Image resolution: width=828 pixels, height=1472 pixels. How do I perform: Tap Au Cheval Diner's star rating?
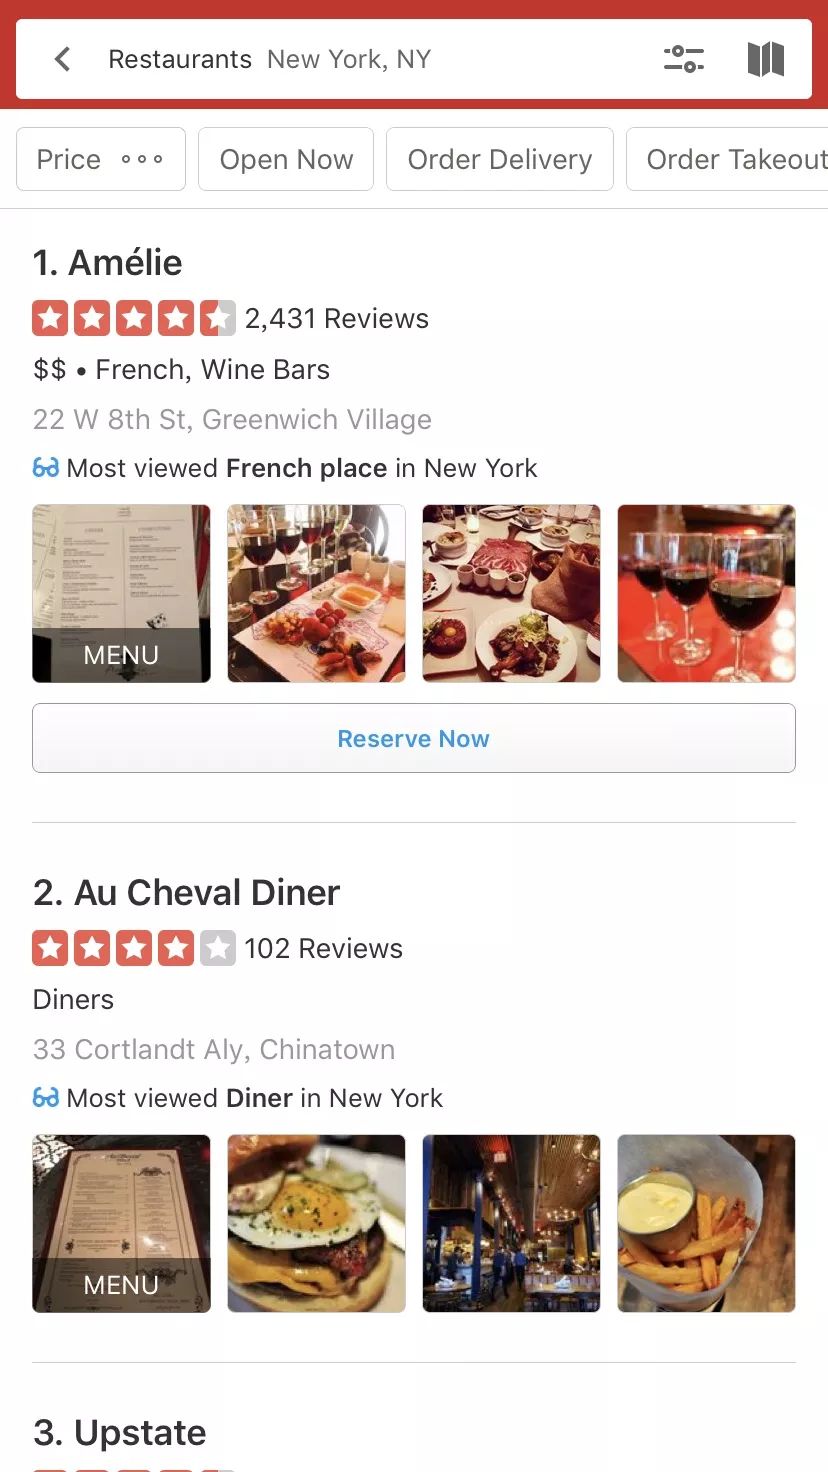tap(134, 948)
